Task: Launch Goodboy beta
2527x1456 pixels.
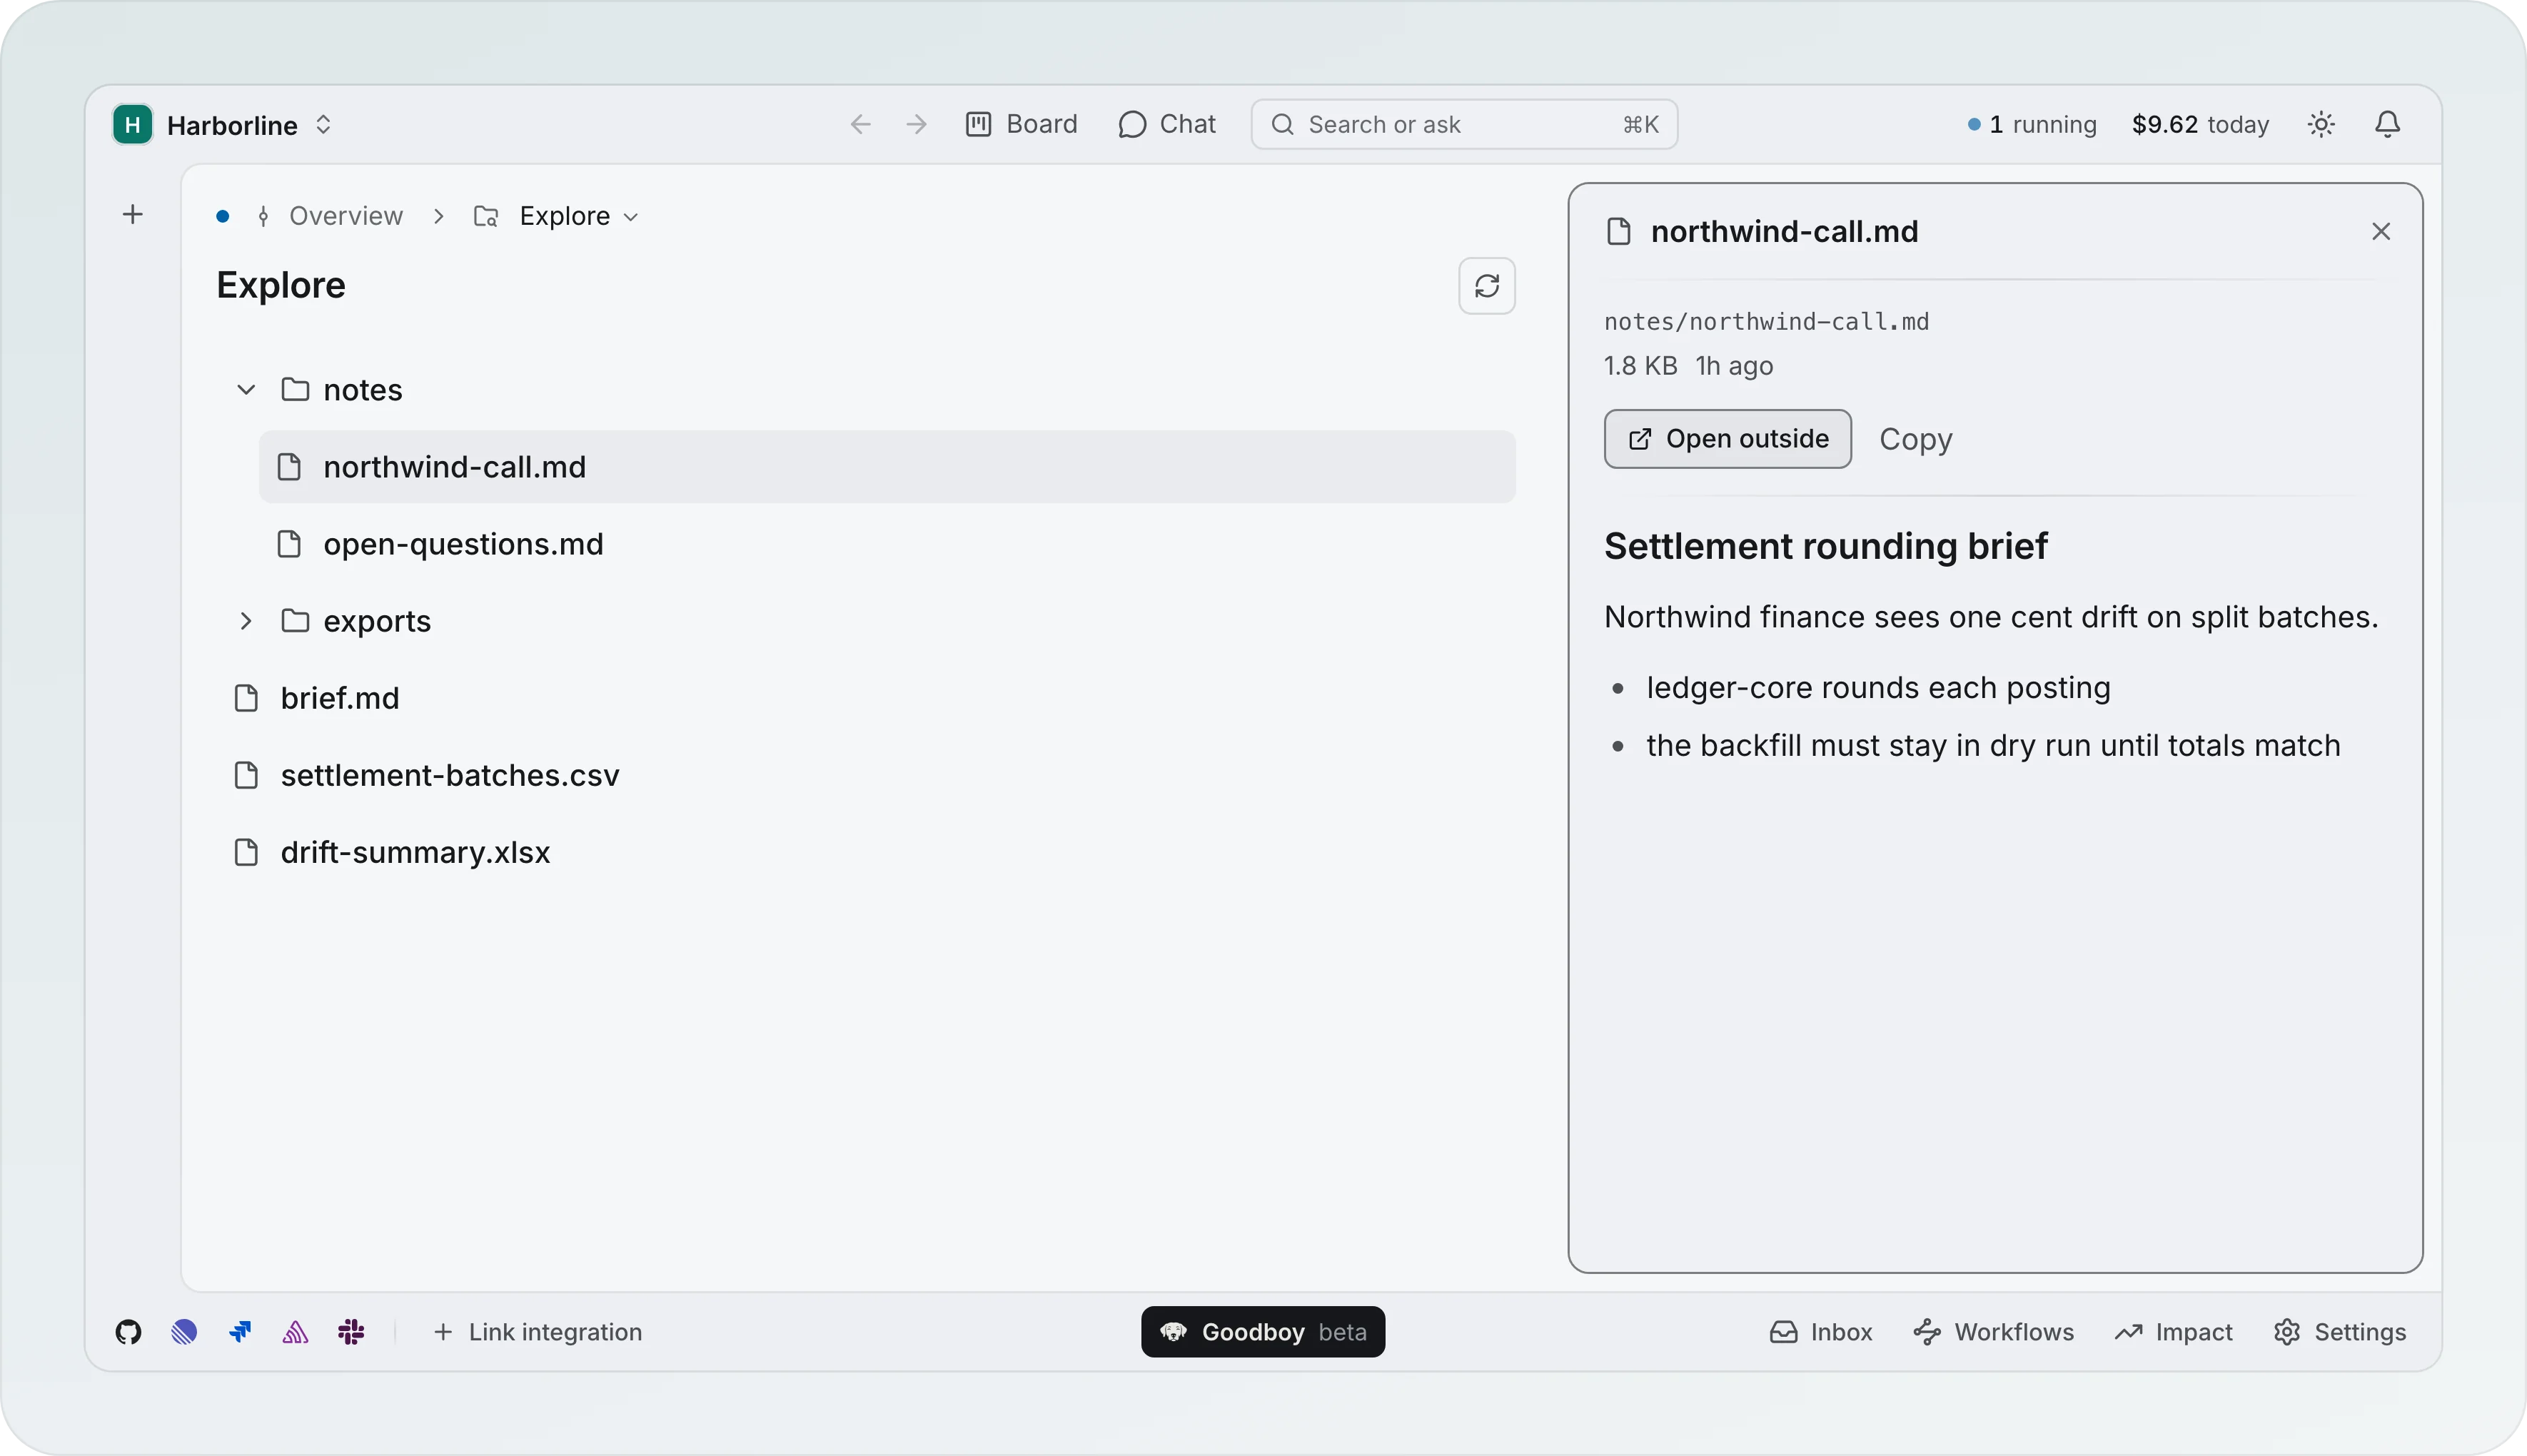Action: (x=1263, y=1332)
